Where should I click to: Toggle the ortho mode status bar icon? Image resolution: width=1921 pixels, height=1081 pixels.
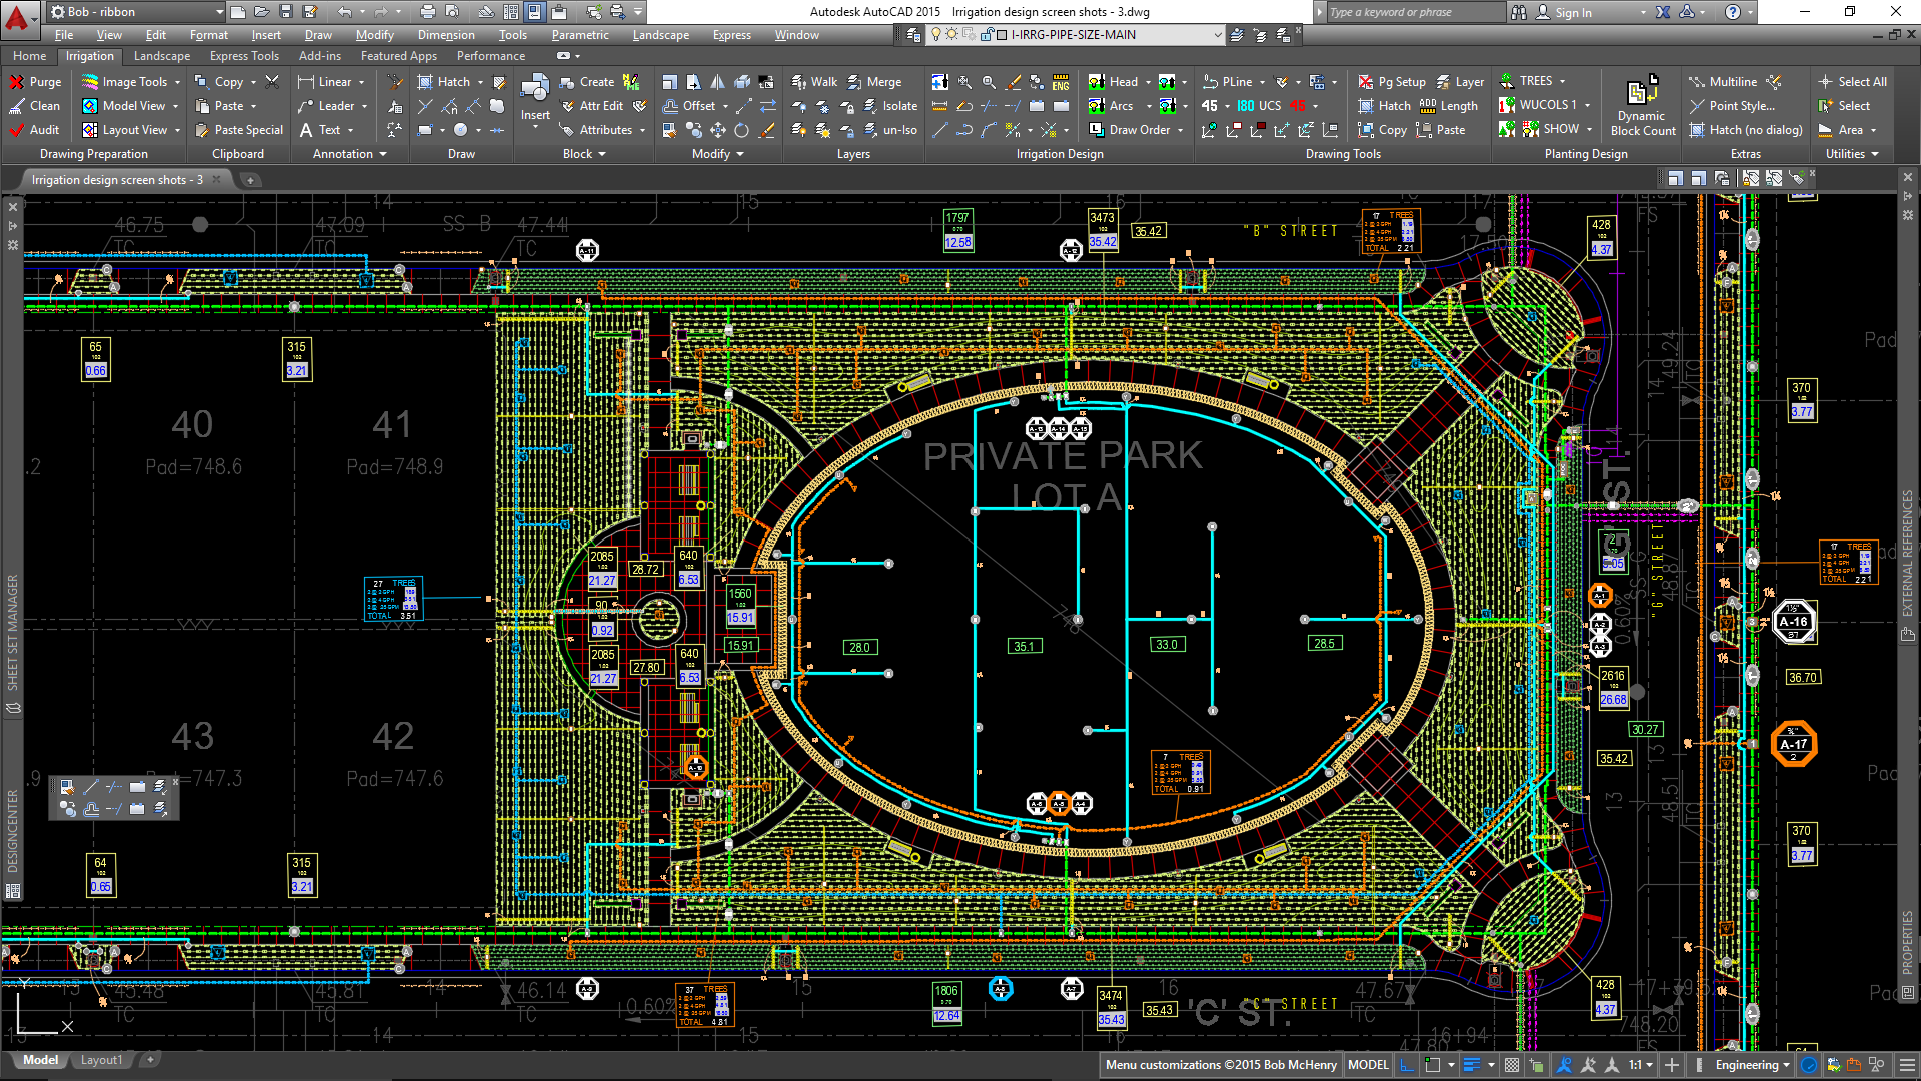click(x=1407, y=1065)
